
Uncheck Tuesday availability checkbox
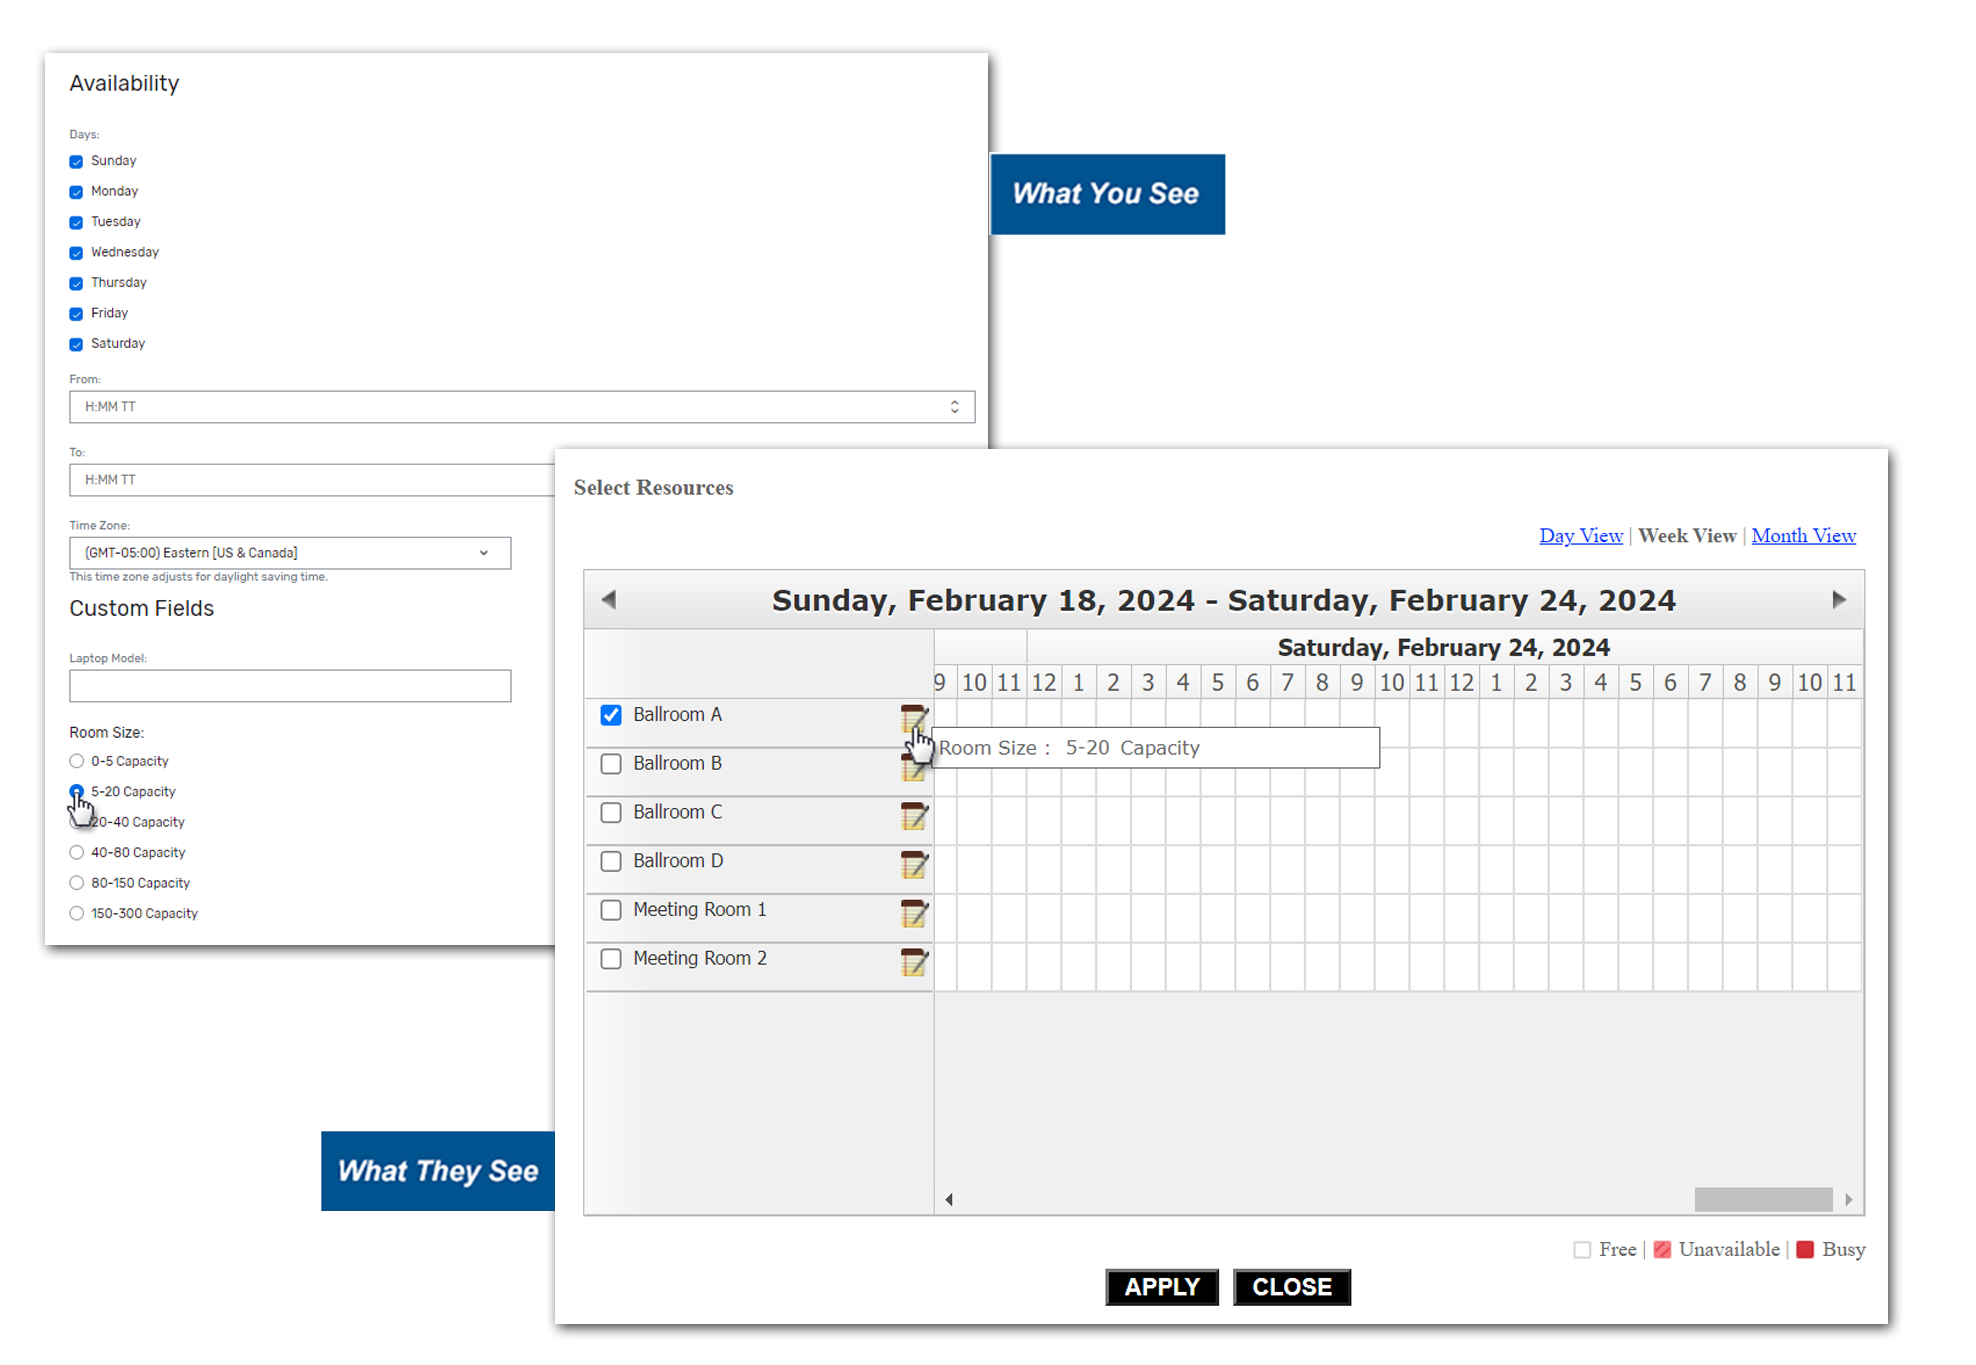tap(76, 222)
